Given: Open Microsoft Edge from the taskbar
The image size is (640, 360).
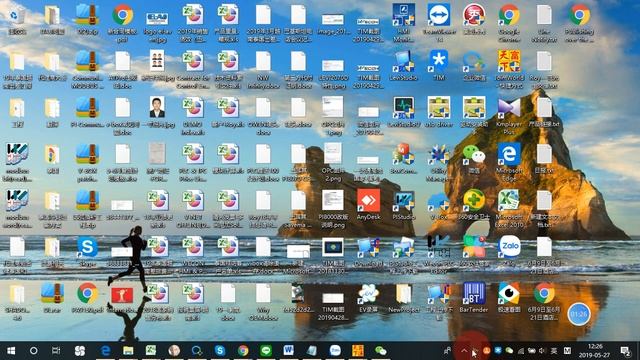Looking at the screenshot, I should pyautogui.click(x=105, y=351).
